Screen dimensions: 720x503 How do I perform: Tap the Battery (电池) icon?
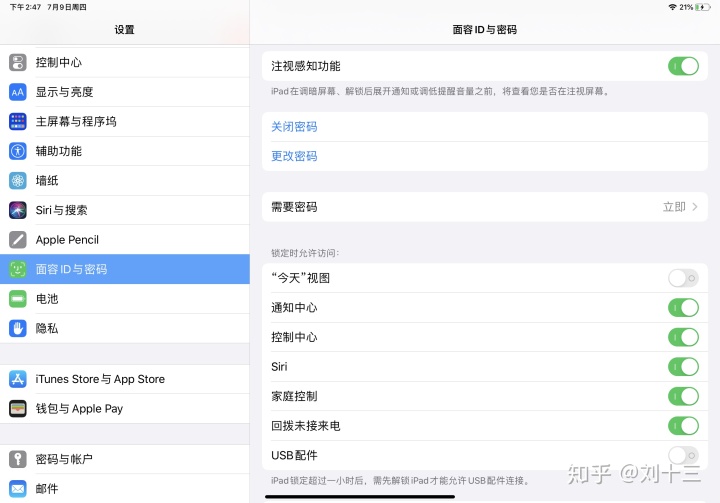tap(17, 299)
